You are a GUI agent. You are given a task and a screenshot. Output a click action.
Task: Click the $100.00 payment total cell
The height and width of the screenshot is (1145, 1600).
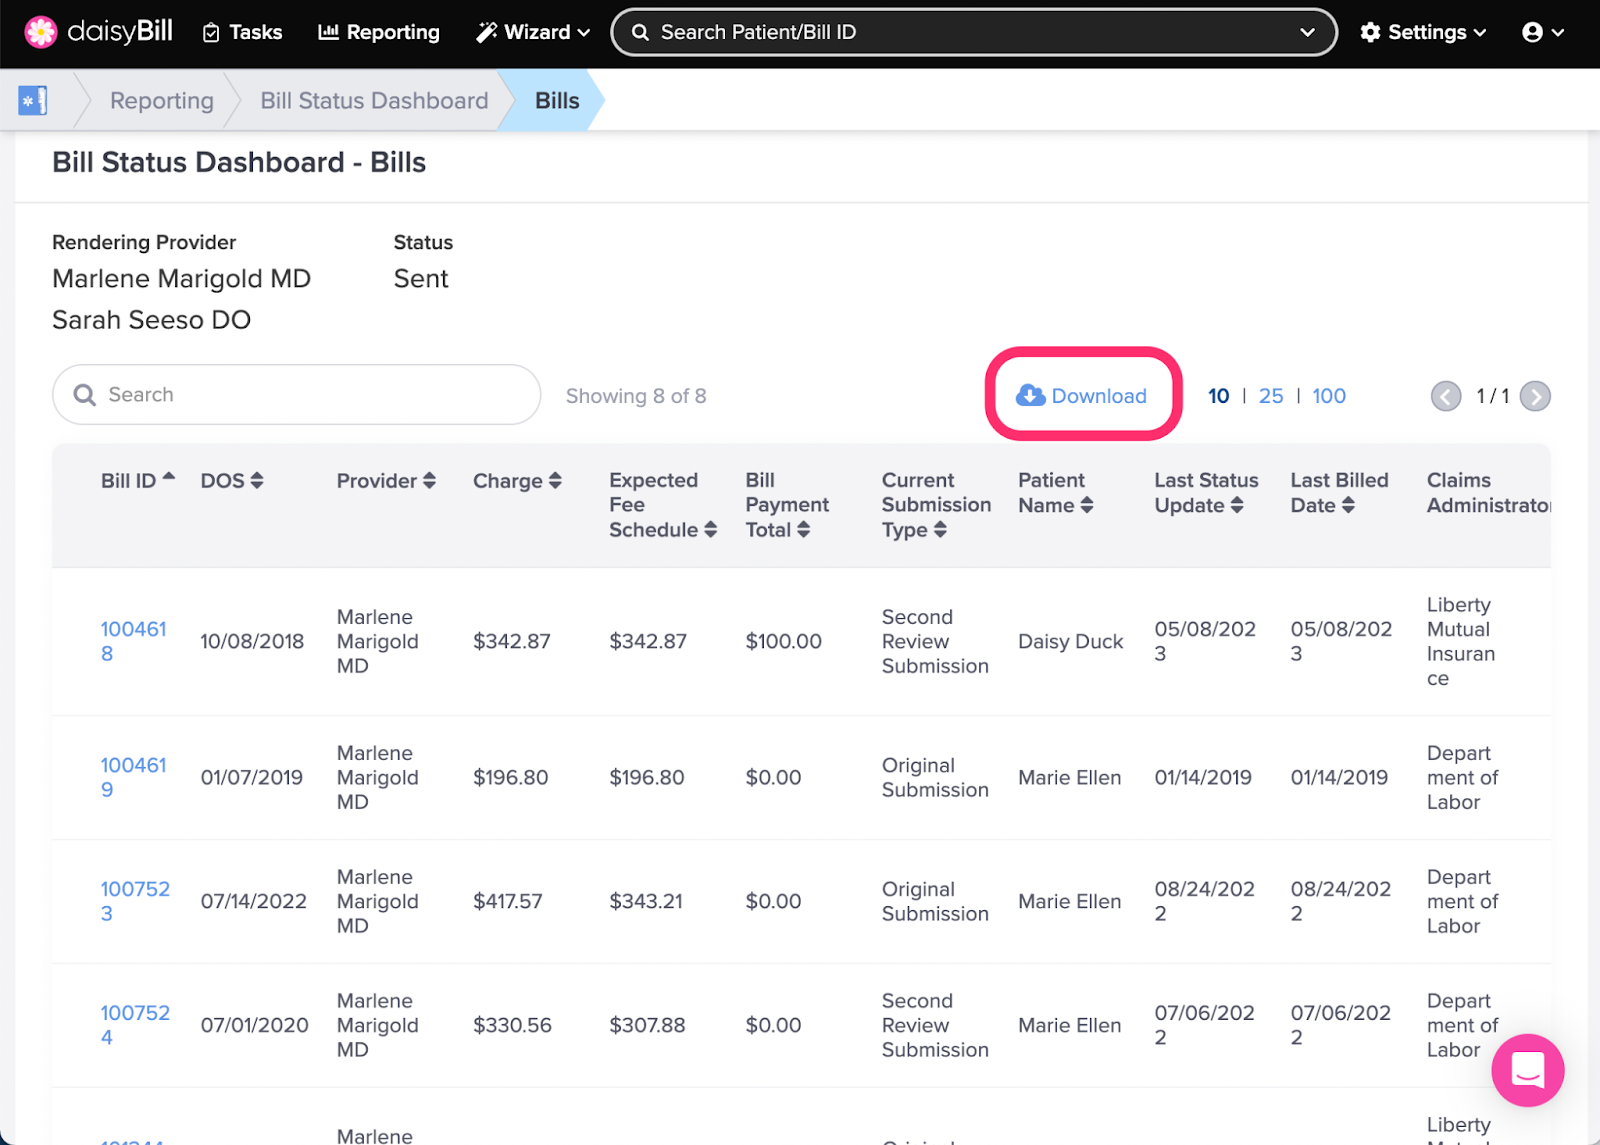[x=783, y=641]
